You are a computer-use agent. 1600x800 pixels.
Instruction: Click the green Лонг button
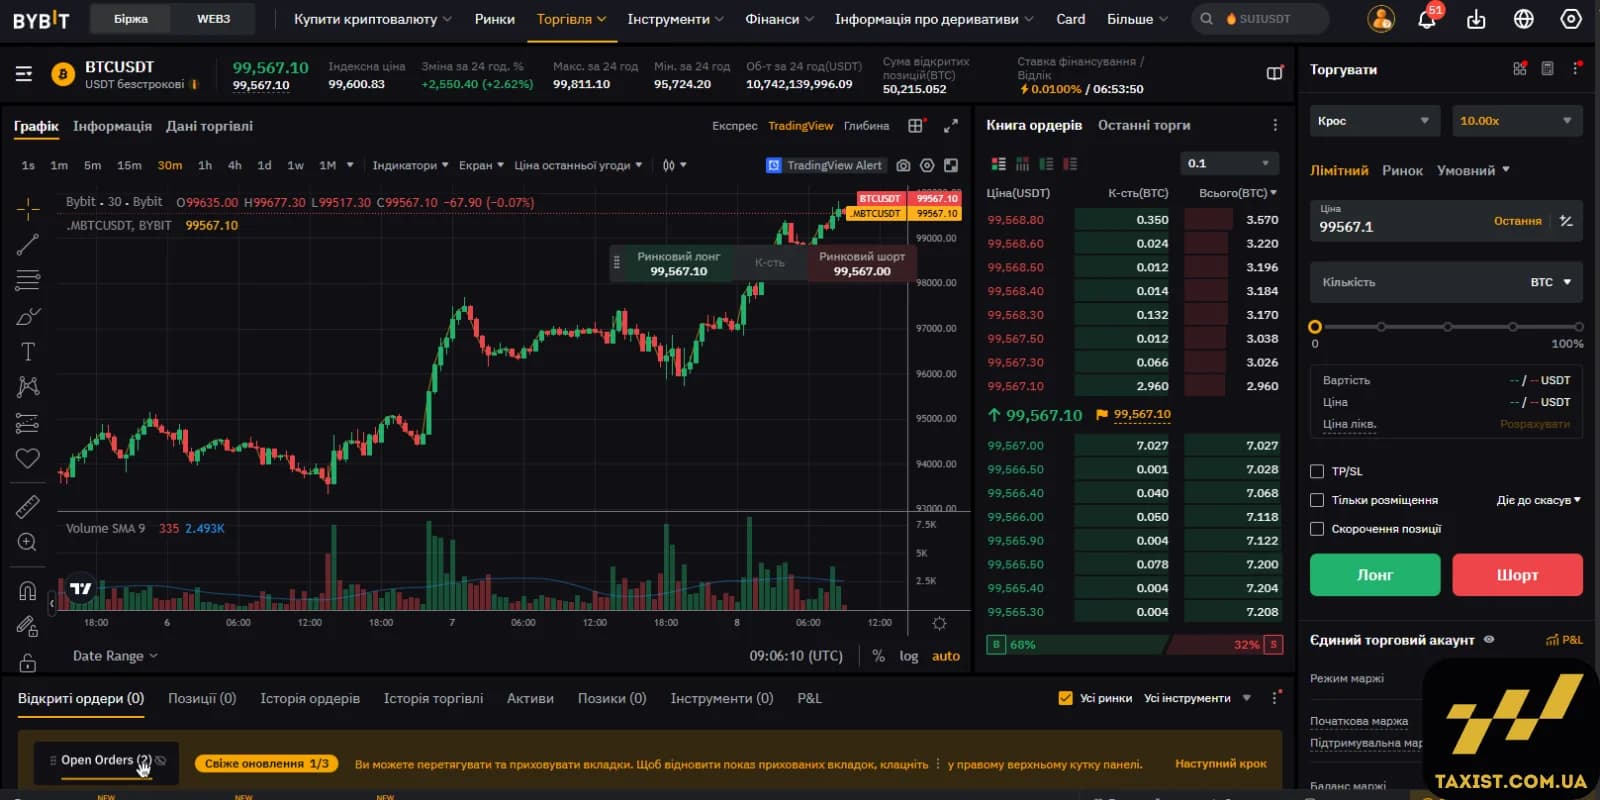pyautogui.click(x=1375, y=575)
